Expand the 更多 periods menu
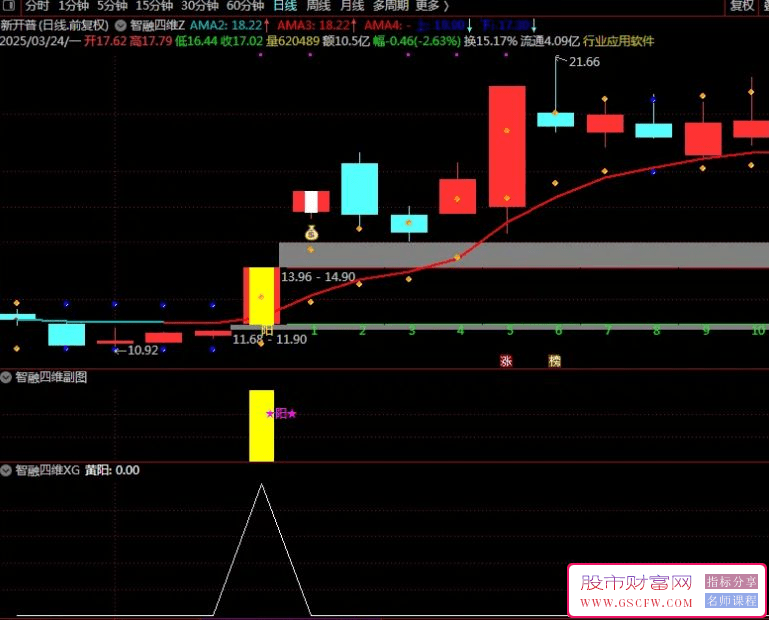 tap(432, 6)
